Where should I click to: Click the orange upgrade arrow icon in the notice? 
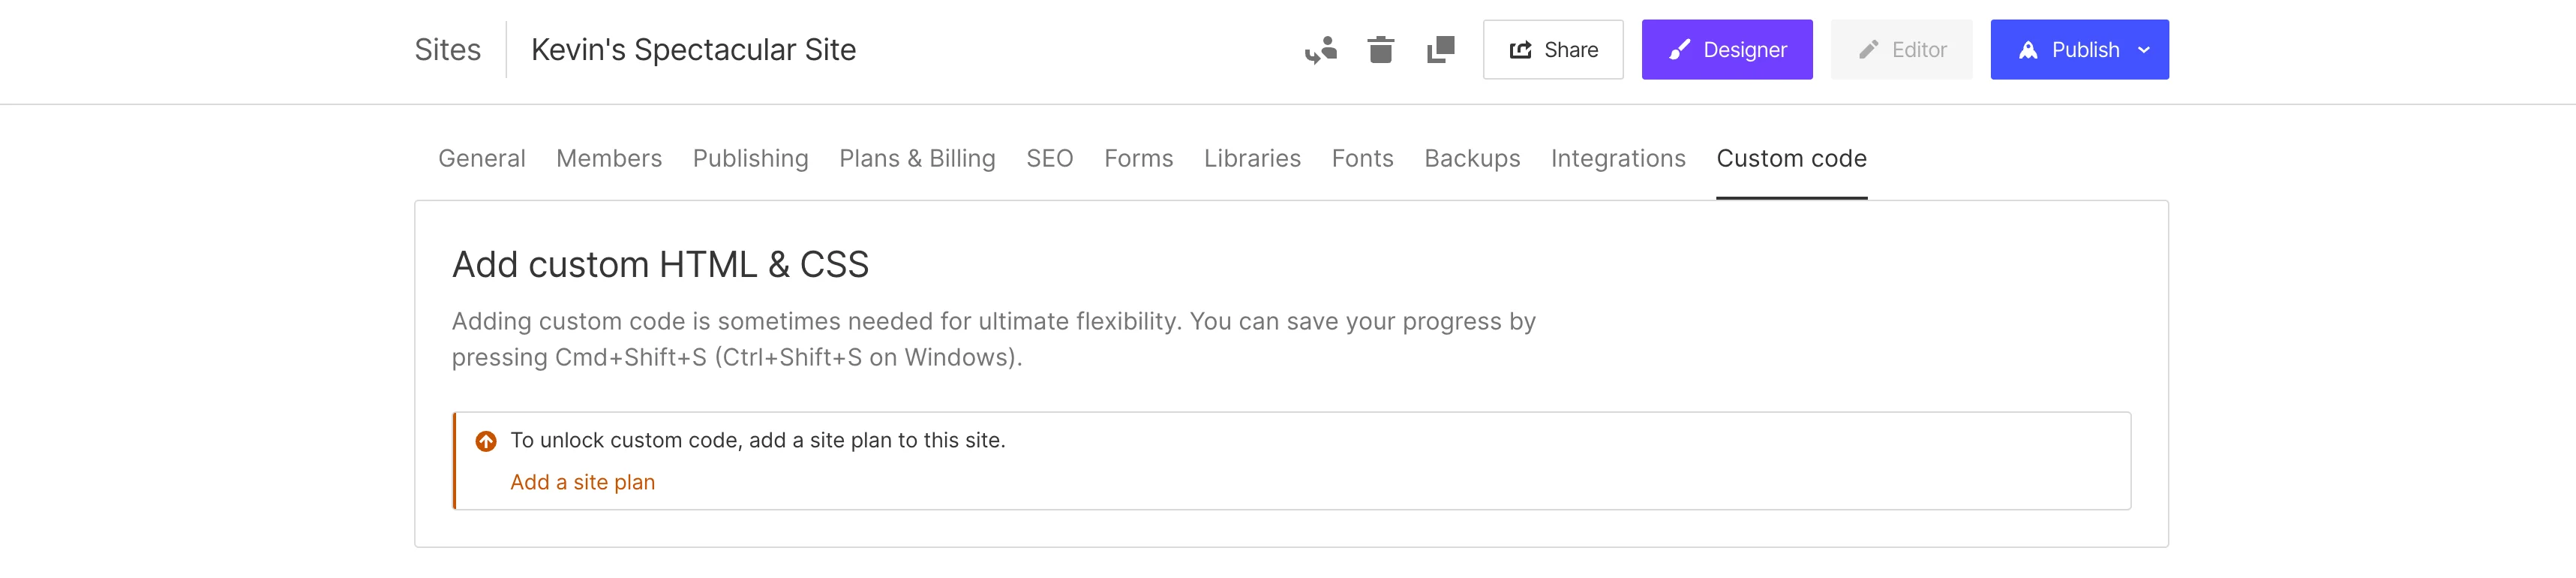[486, 439]
